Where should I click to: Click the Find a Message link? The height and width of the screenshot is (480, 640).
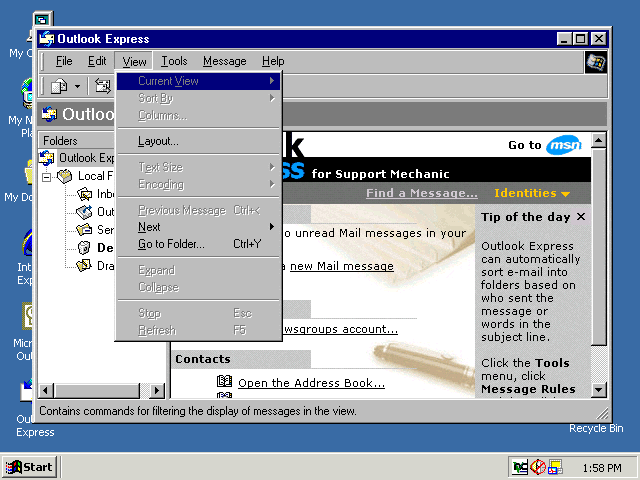[422, 193]
